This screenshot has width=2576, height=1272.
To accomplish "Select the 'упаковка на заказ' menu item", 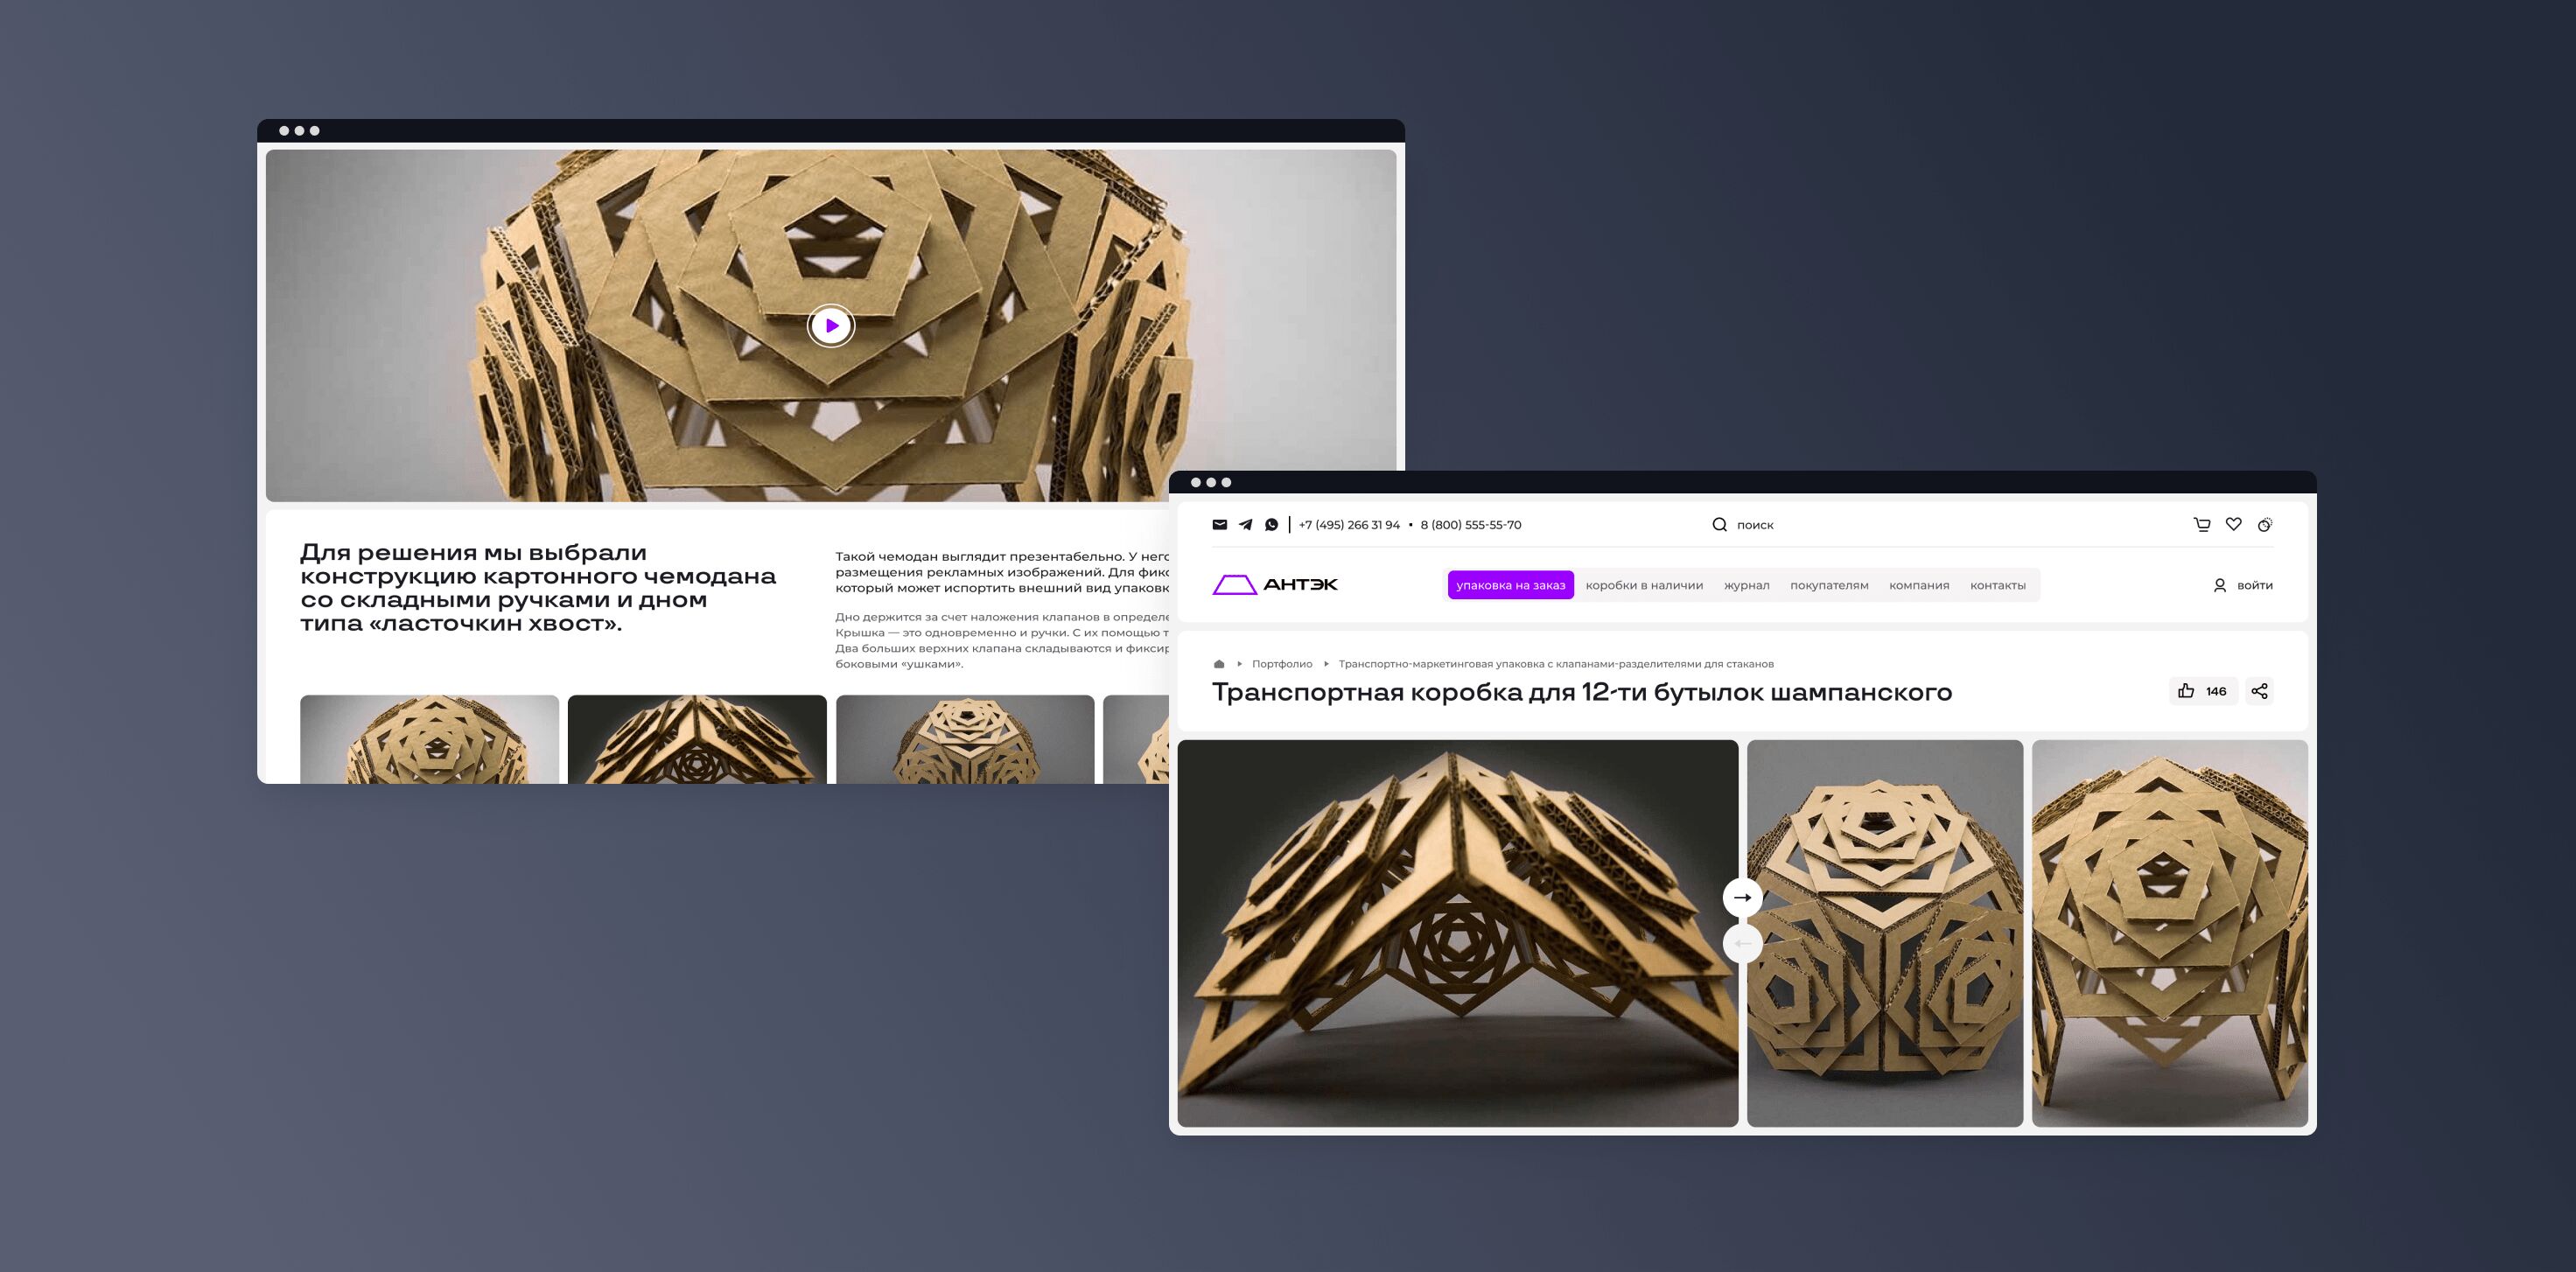I will tap(1510, 585).
